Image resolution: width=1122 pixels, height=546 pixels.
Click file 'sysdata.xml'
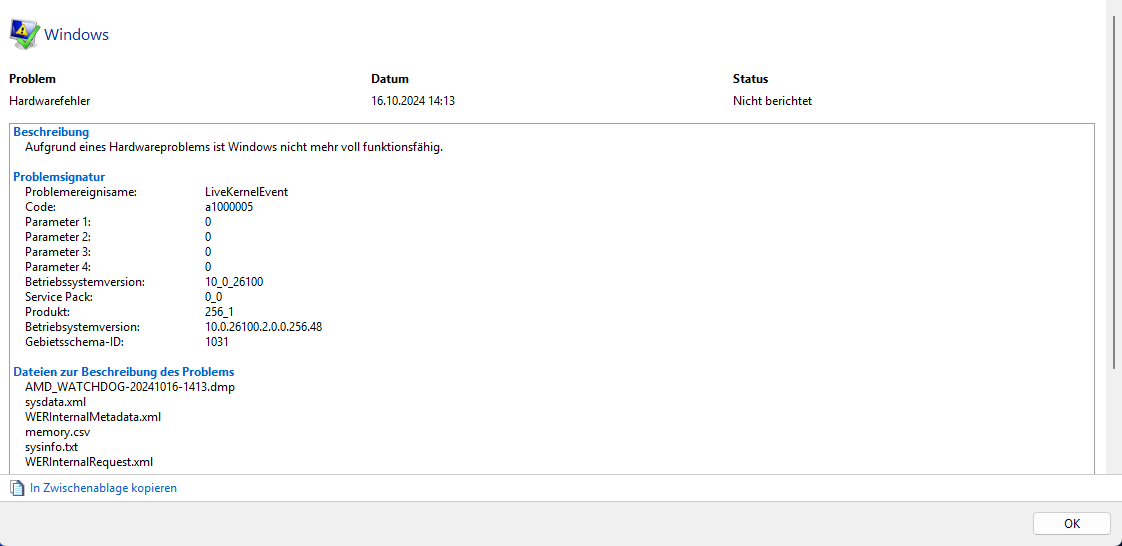tap(55, 402)
